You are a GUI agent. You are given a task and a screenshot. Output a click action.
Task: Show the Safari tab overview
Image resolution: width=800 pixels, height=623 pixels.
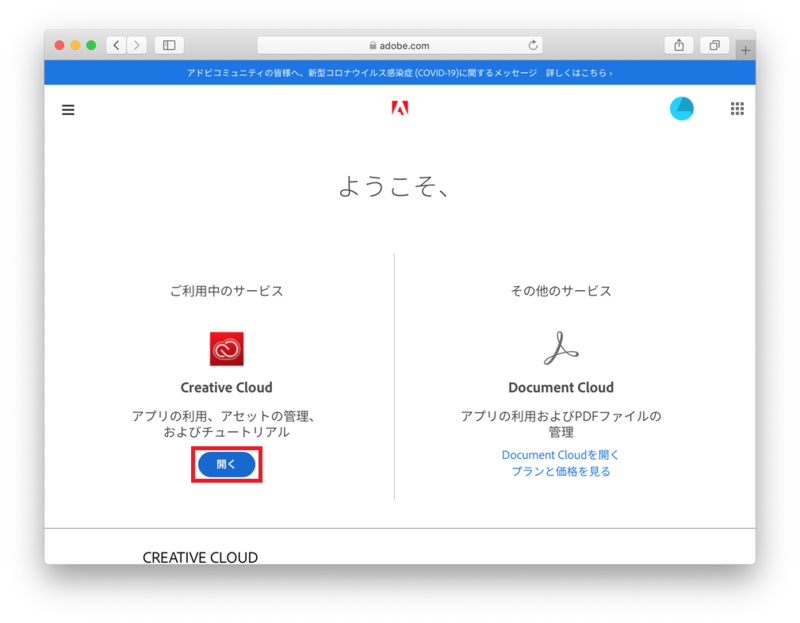click(x=714, y=45)
